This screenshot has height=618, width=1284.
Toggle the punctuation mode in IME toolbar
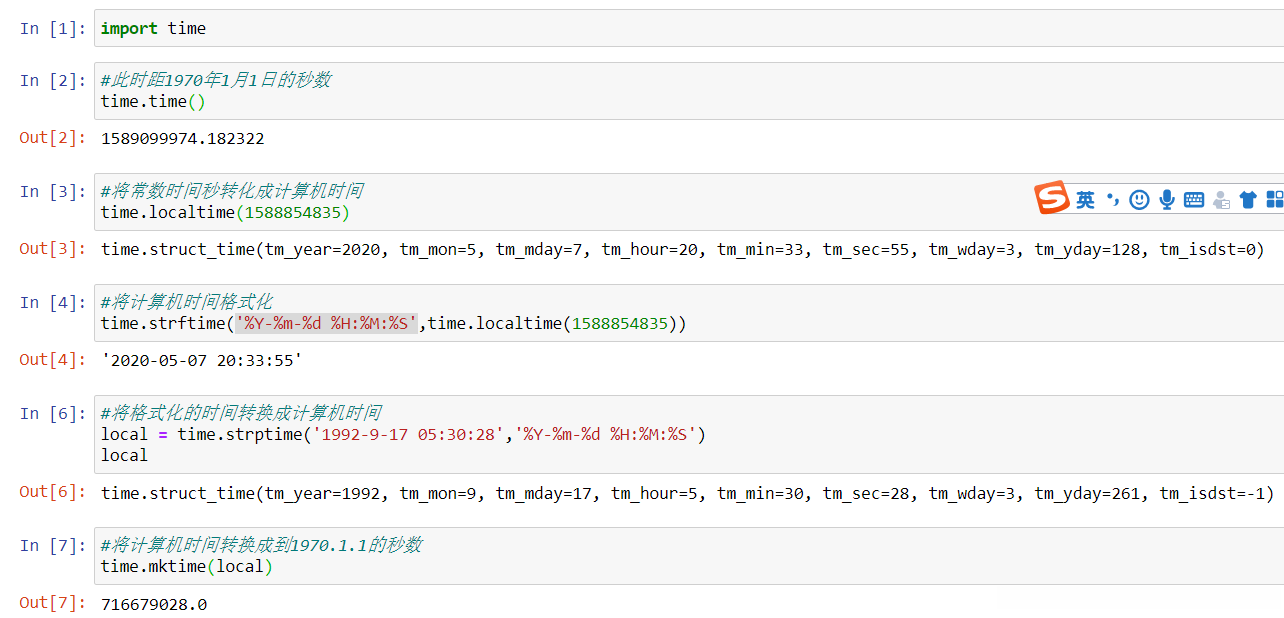point(1113,200)
